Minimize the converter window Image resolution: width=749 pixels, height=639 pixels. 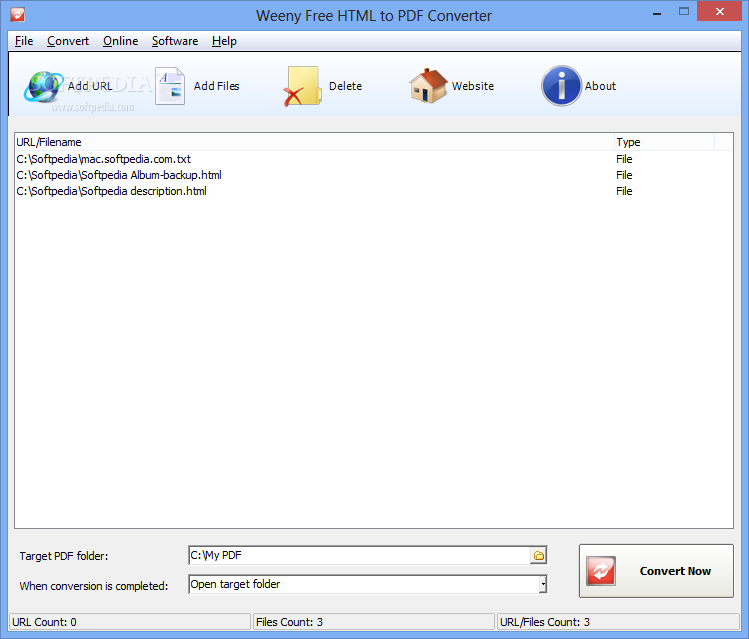pos(657,13)
